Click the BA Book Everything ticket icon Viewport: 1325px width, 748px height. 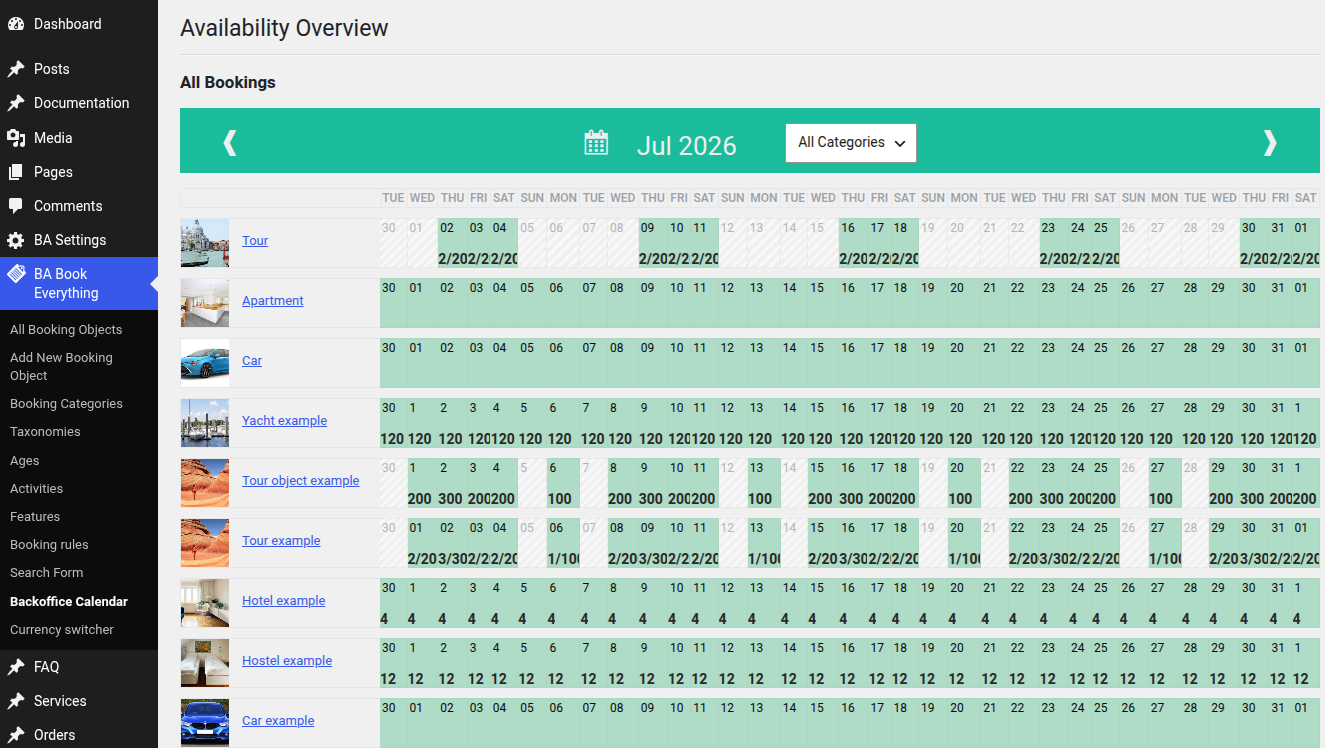16,274
